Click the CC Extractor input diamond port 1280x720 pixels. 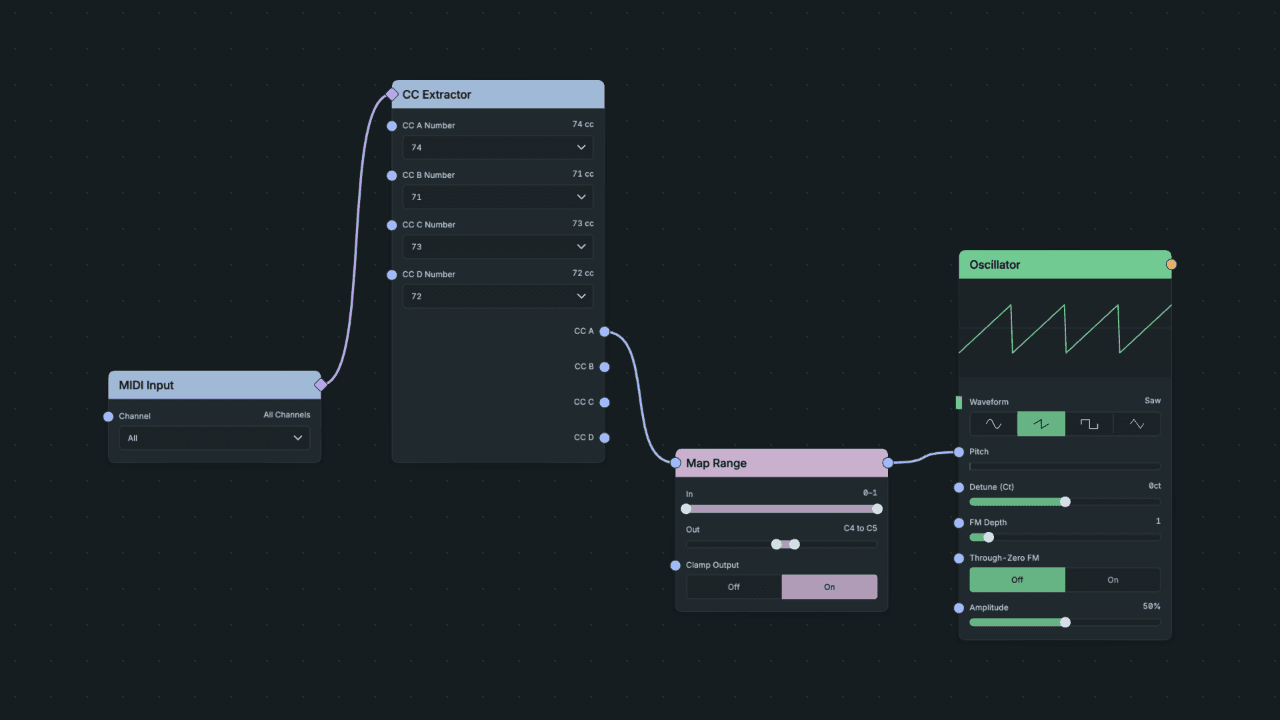[392, 95]
